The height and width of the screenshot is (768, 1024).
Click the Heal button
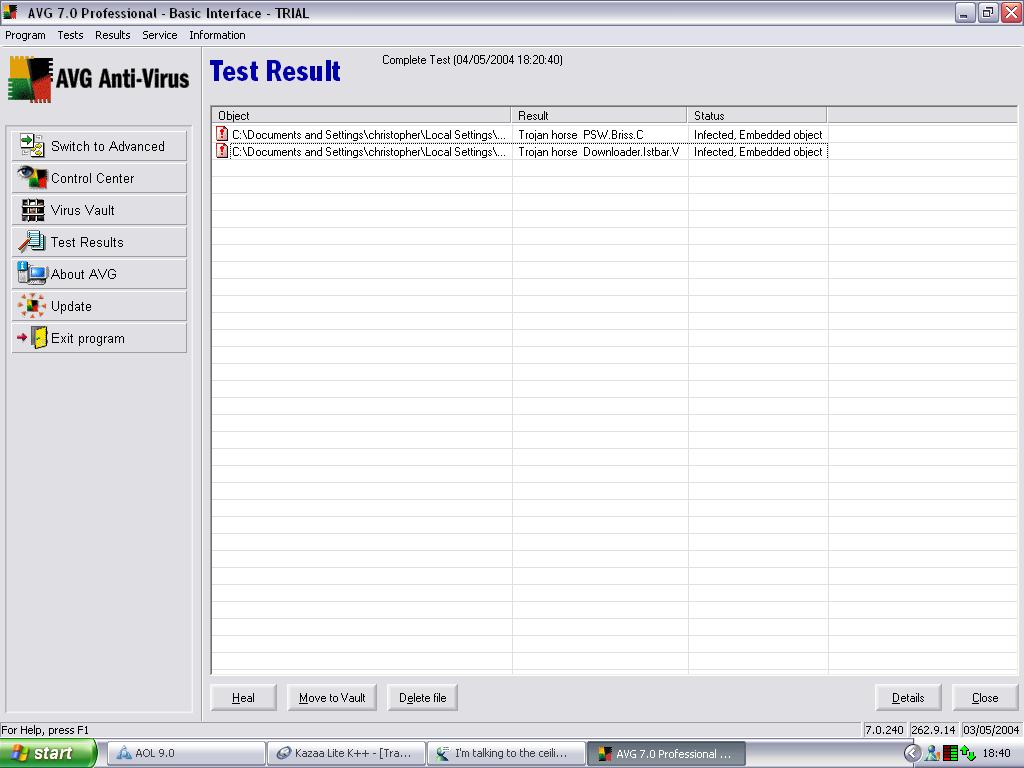[x=243, y=697]
